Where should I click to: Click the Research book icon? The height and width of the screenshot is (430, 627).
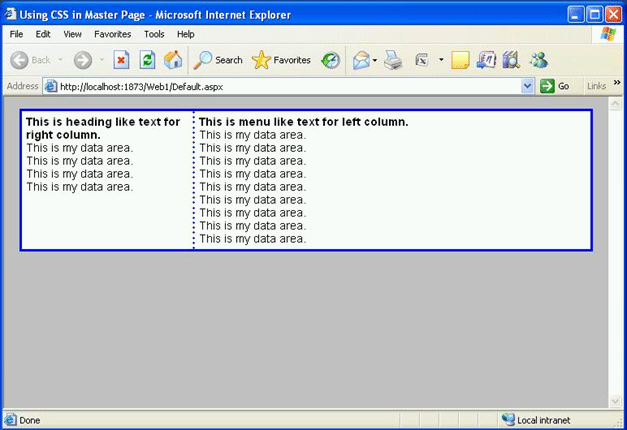(x=511, y=60)
